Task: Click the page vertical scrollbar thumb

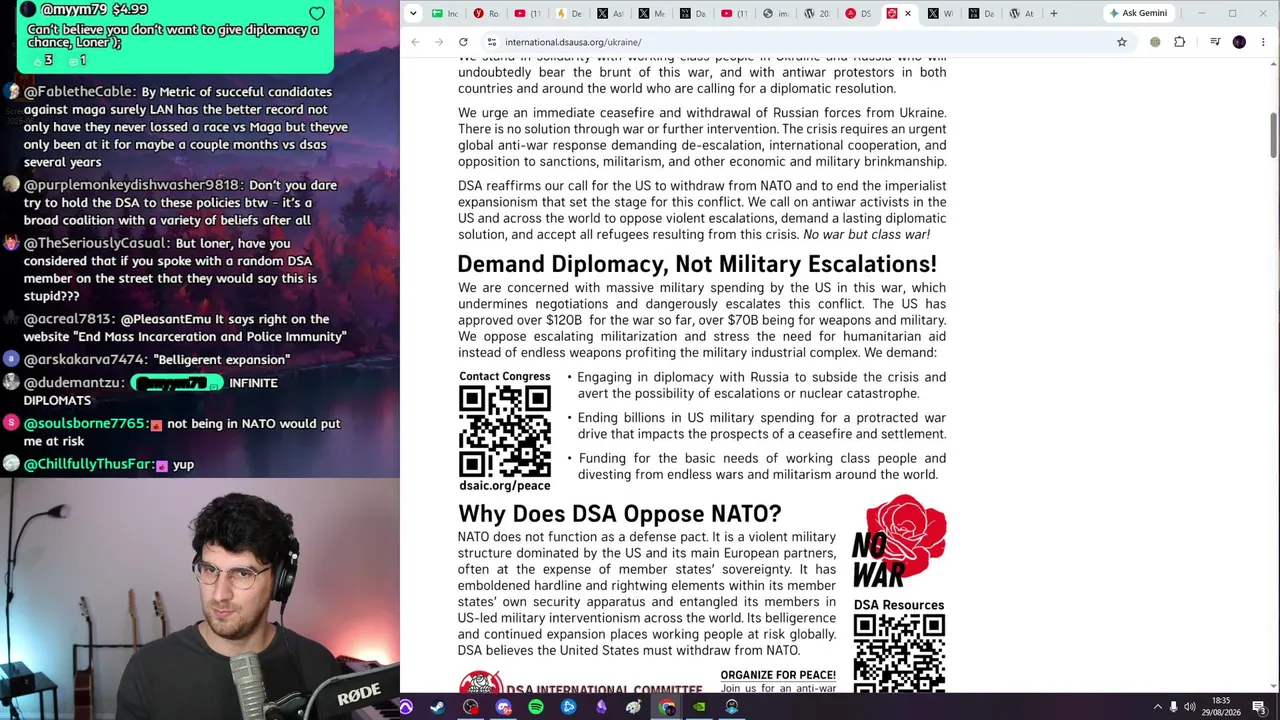Action: (1273, 135)
